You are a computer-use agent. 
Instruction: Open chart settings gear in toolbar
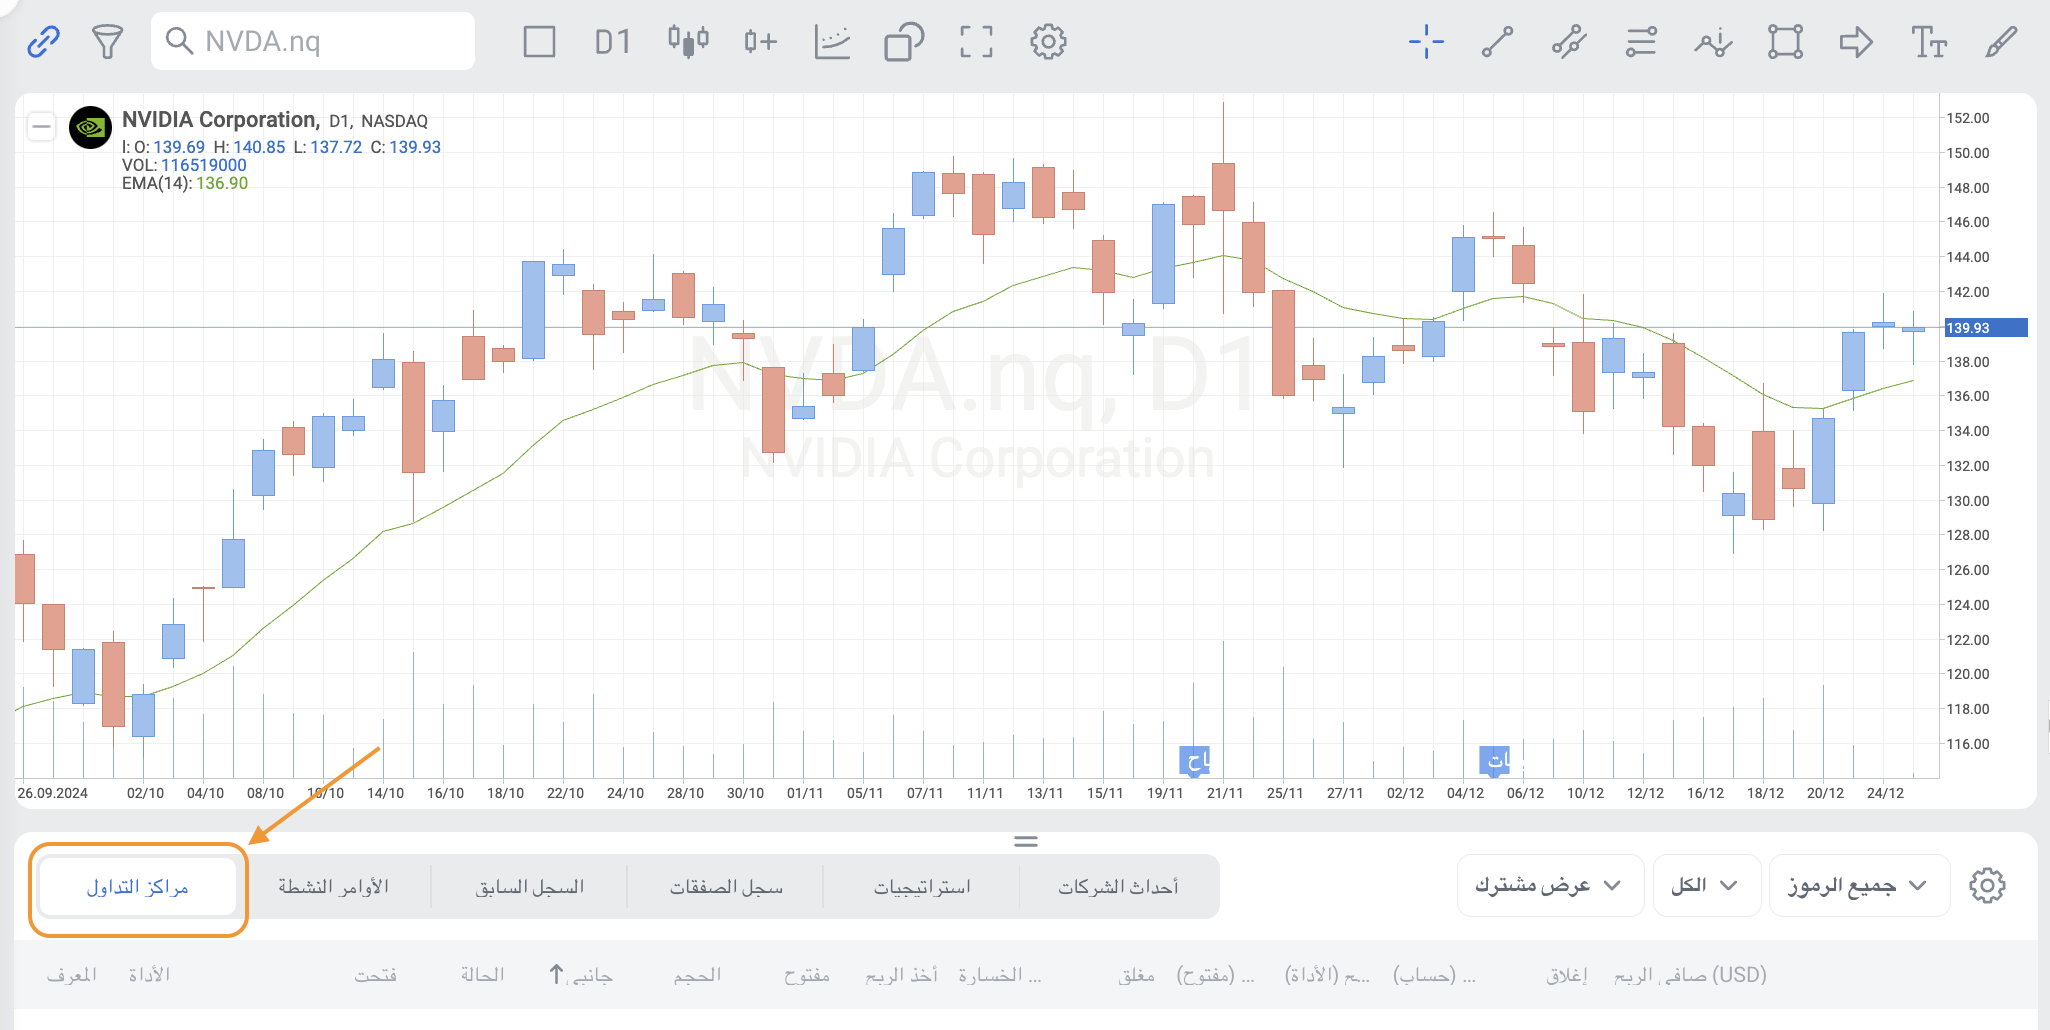[1048, 42]
